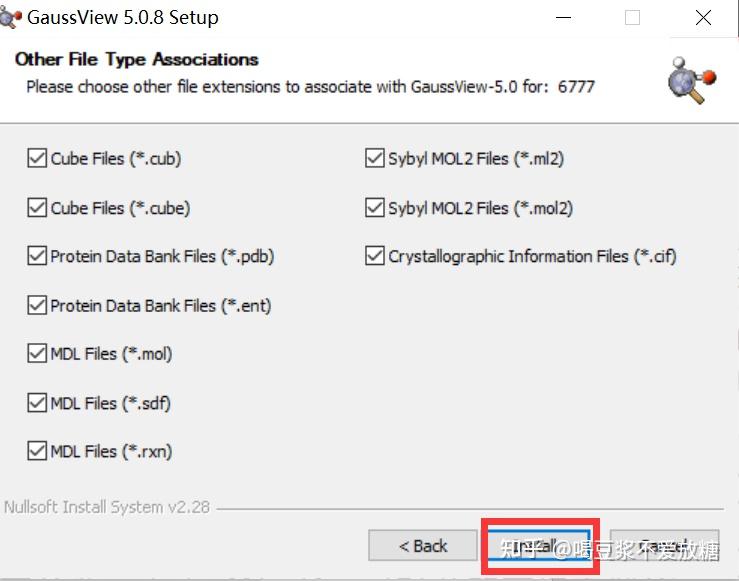739x581 pixels.
Task: Click the GaussView 5.0.8 Setup title text
Action: 123,18
